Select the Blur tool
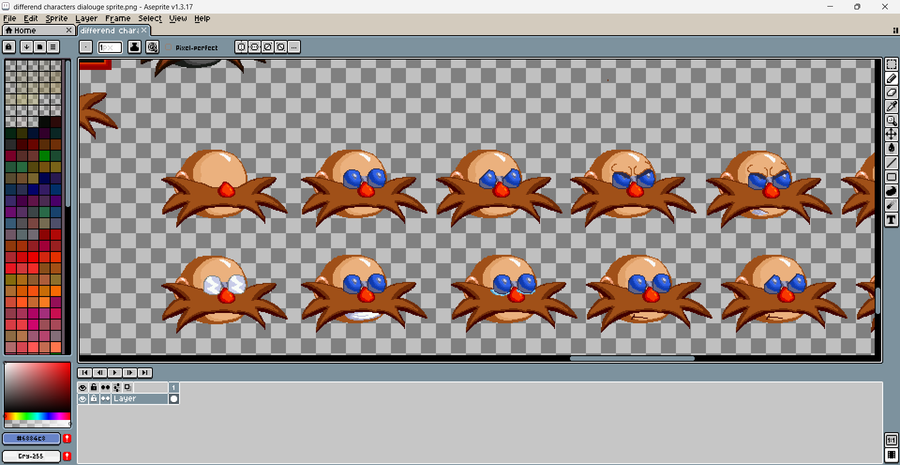 click(891, 204)
